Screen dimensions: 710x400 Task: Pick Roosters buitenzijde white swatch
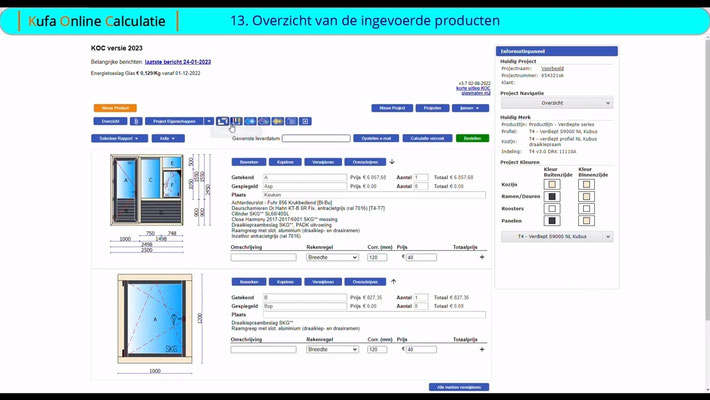point(552,209)
